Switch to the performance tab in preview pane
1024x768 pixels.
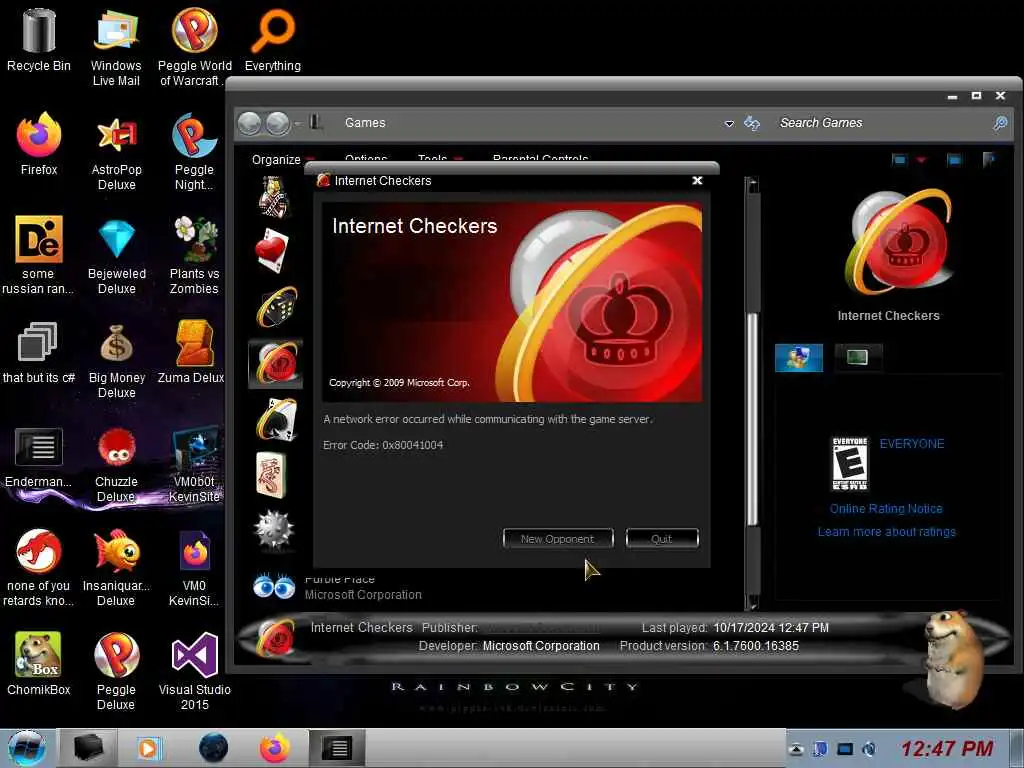tap(858, 358)
